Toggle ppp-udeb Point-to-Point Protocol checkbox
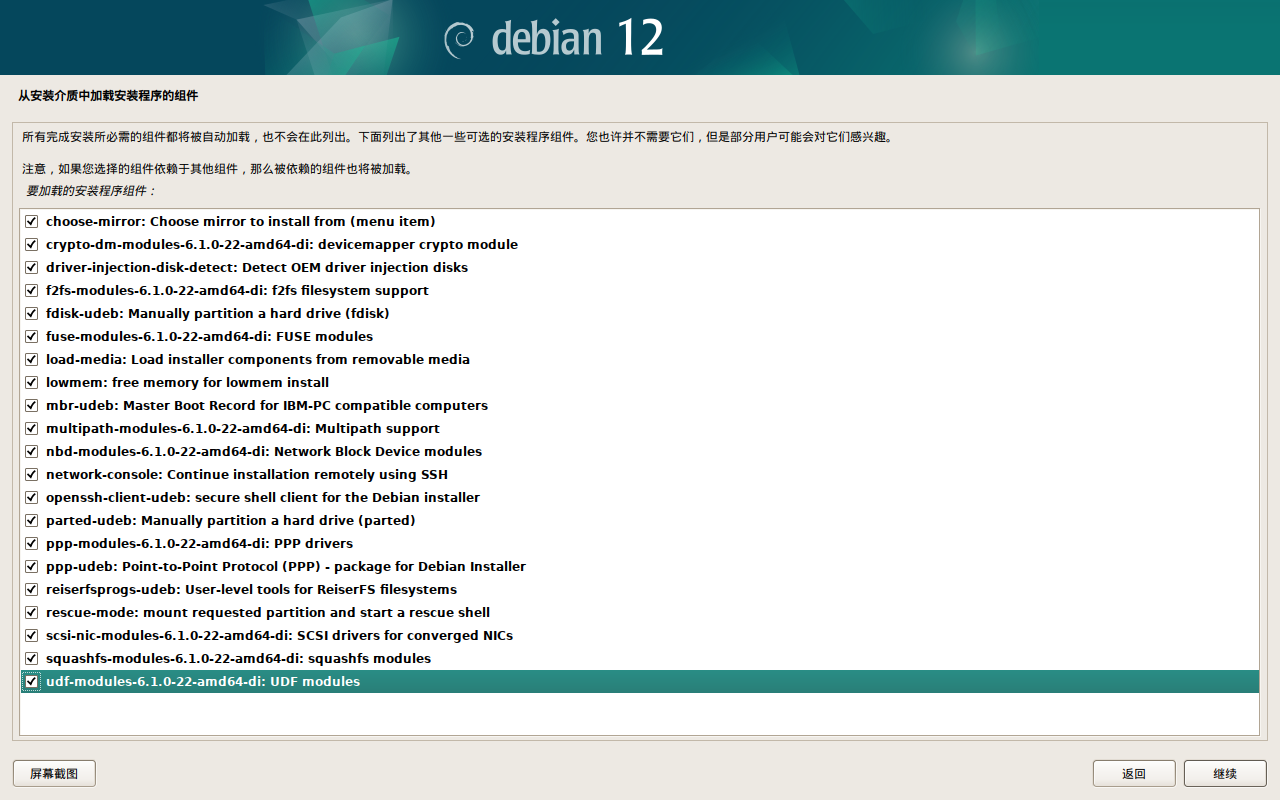The height and width of the screenshot is (800, 1280). coord(32,567)
